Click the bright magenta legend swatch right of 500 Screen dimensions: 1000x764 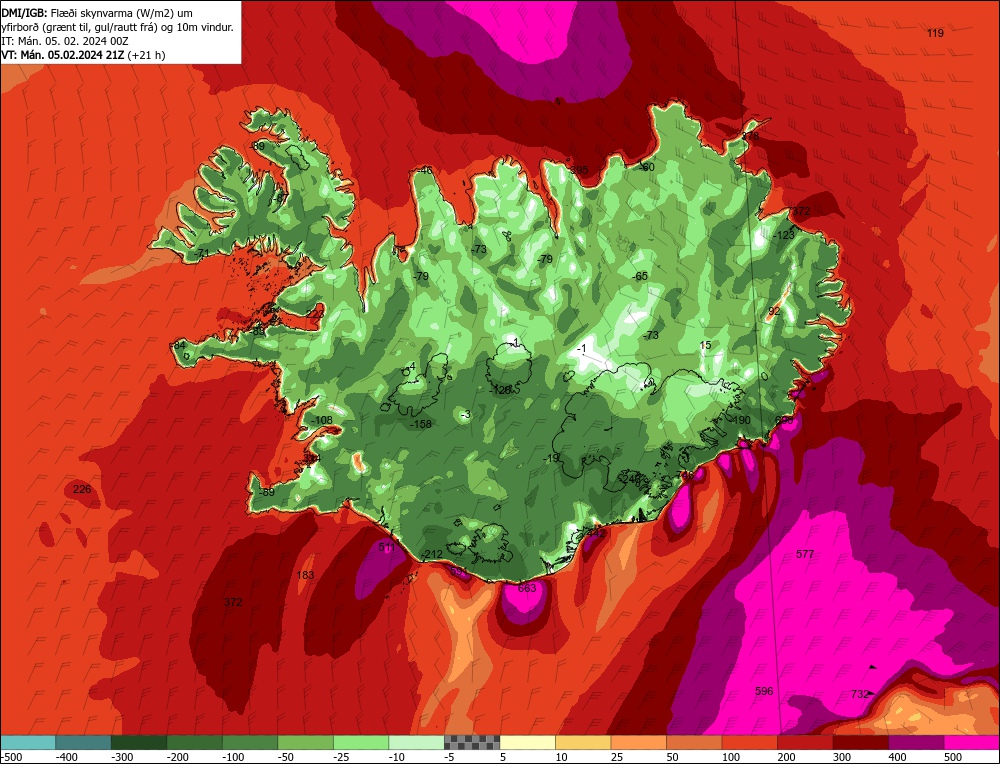971,742
